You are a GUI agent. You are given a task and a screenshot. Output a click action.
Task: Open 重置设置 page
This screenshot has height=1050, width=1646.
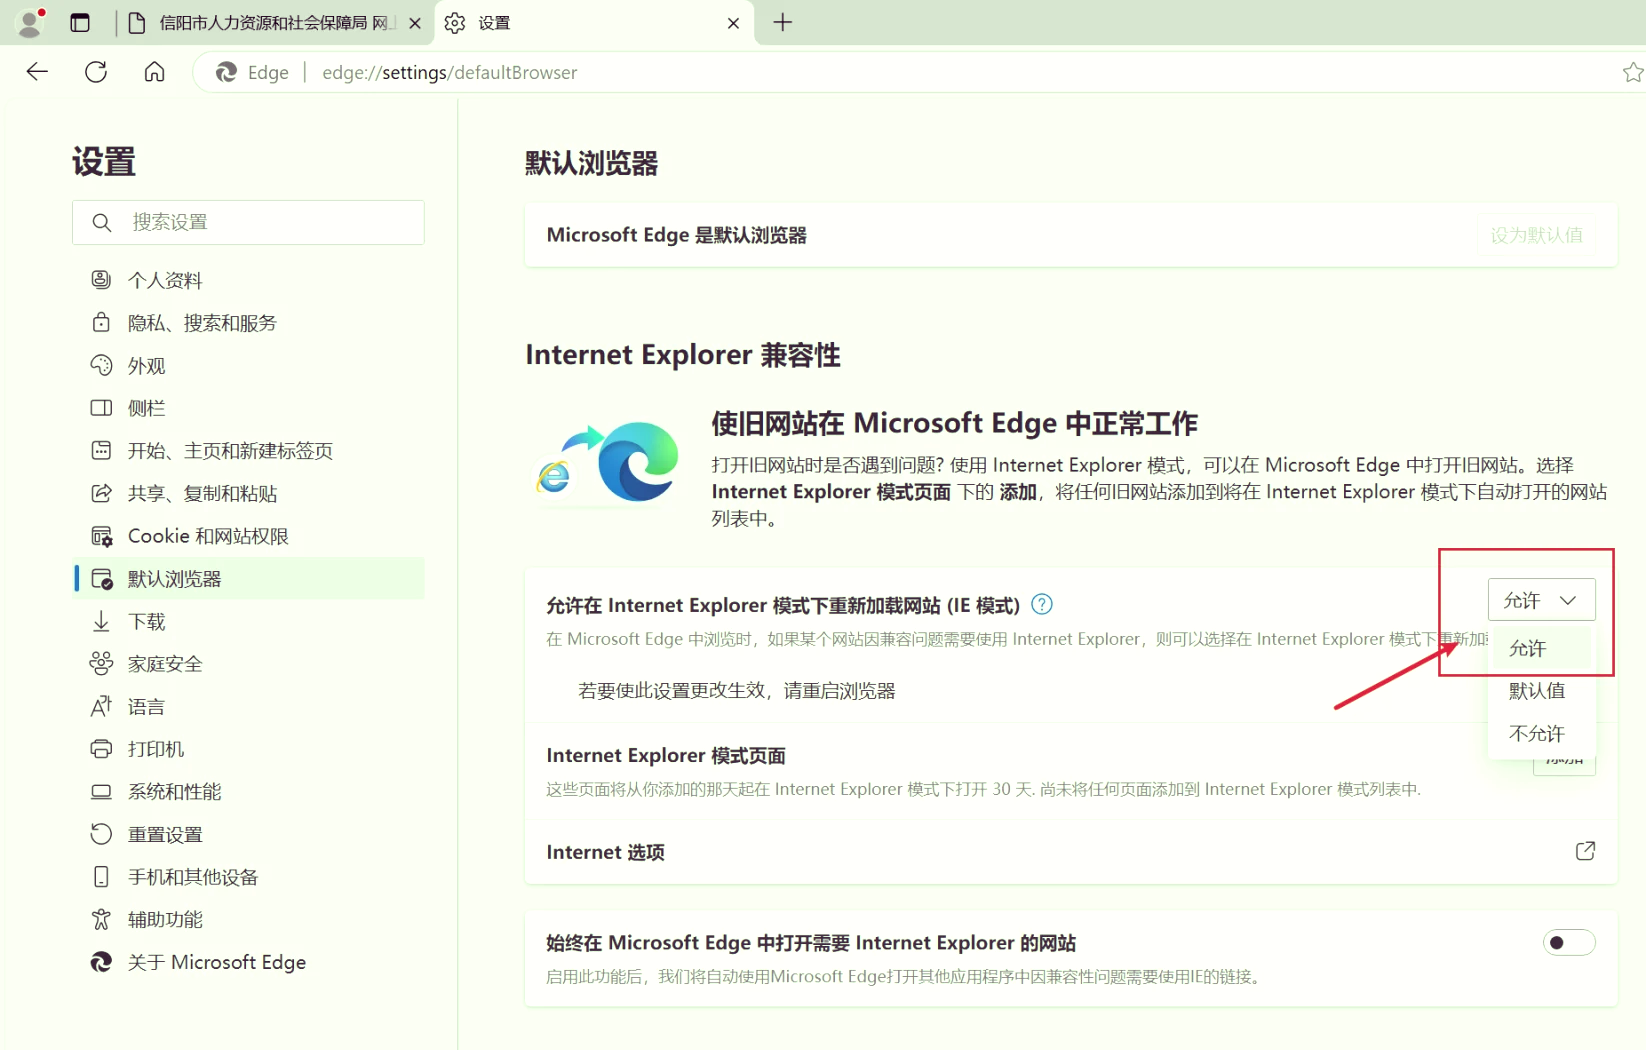(x=249, y=834)
